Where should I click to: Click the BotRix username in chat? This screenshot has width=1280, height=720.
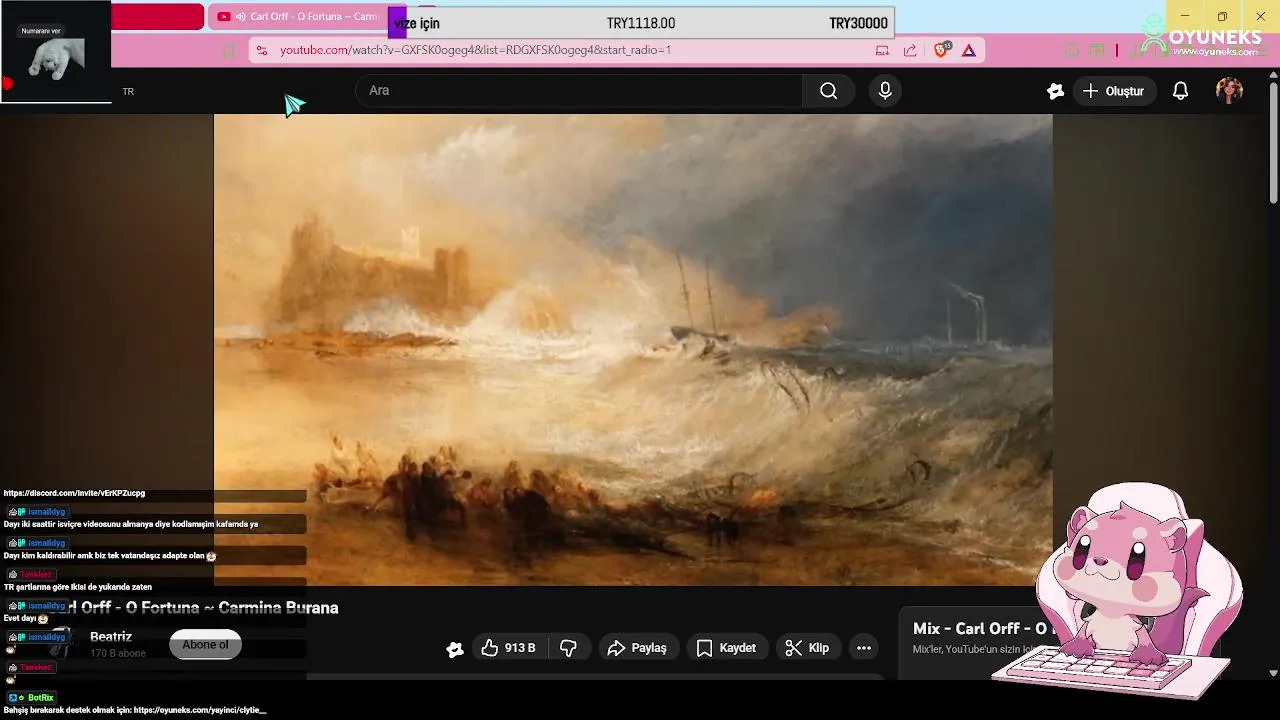point(41,698)
